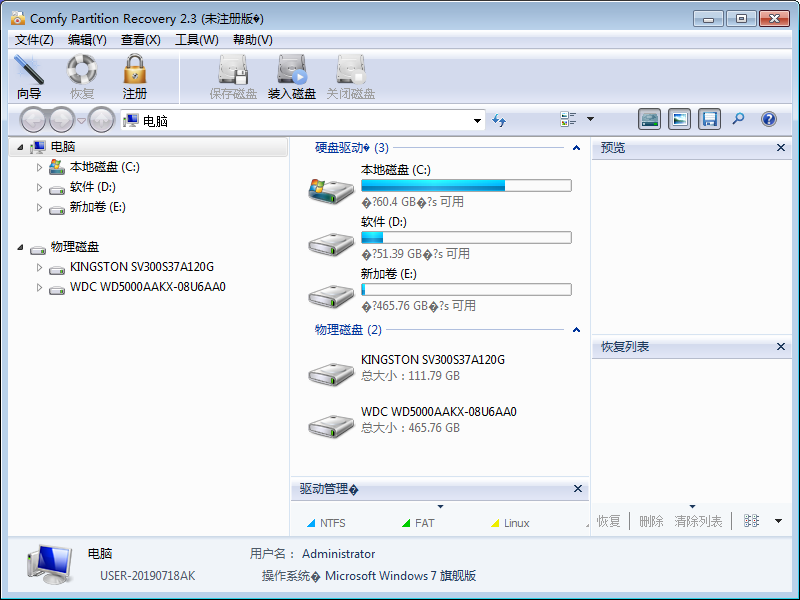Go up one level with up arrow
800x600 pixels.
tap(101, 120)
